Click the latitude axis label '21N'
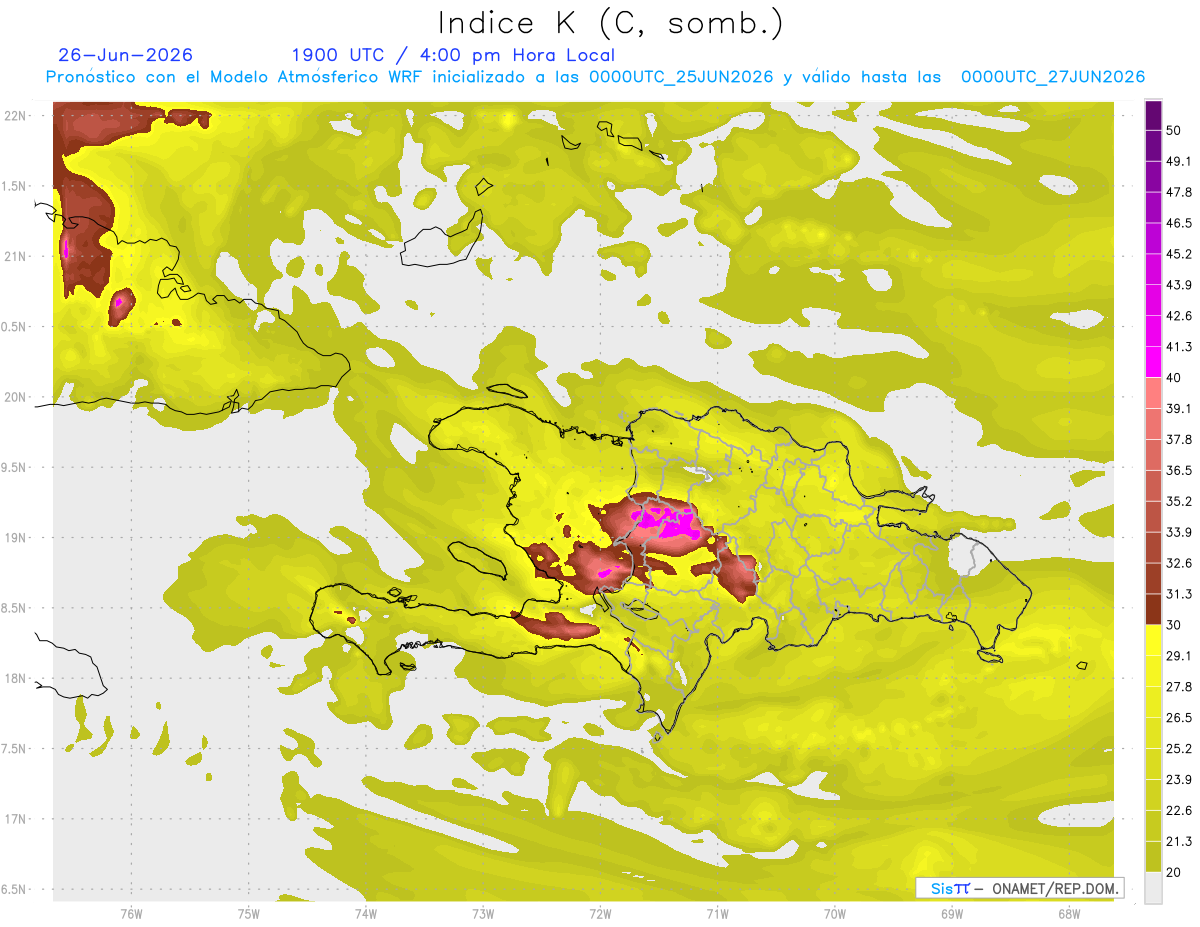1200x927 pixels. click(15, 256)
